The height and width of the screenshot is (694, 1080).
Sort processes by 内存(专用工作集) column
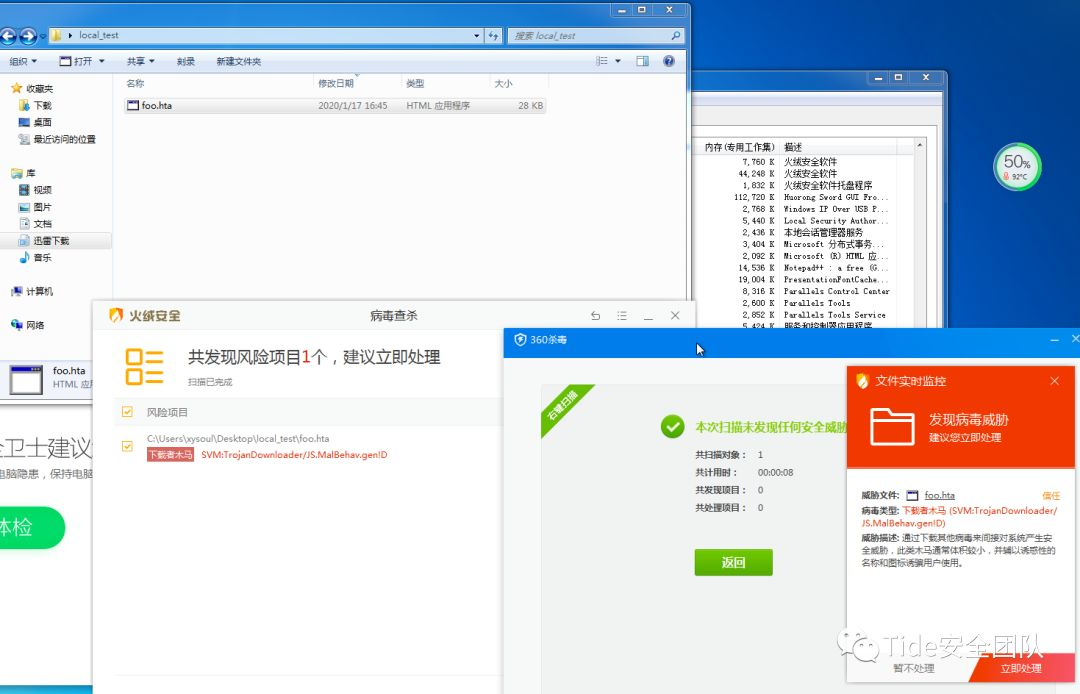tap(740, 147)
